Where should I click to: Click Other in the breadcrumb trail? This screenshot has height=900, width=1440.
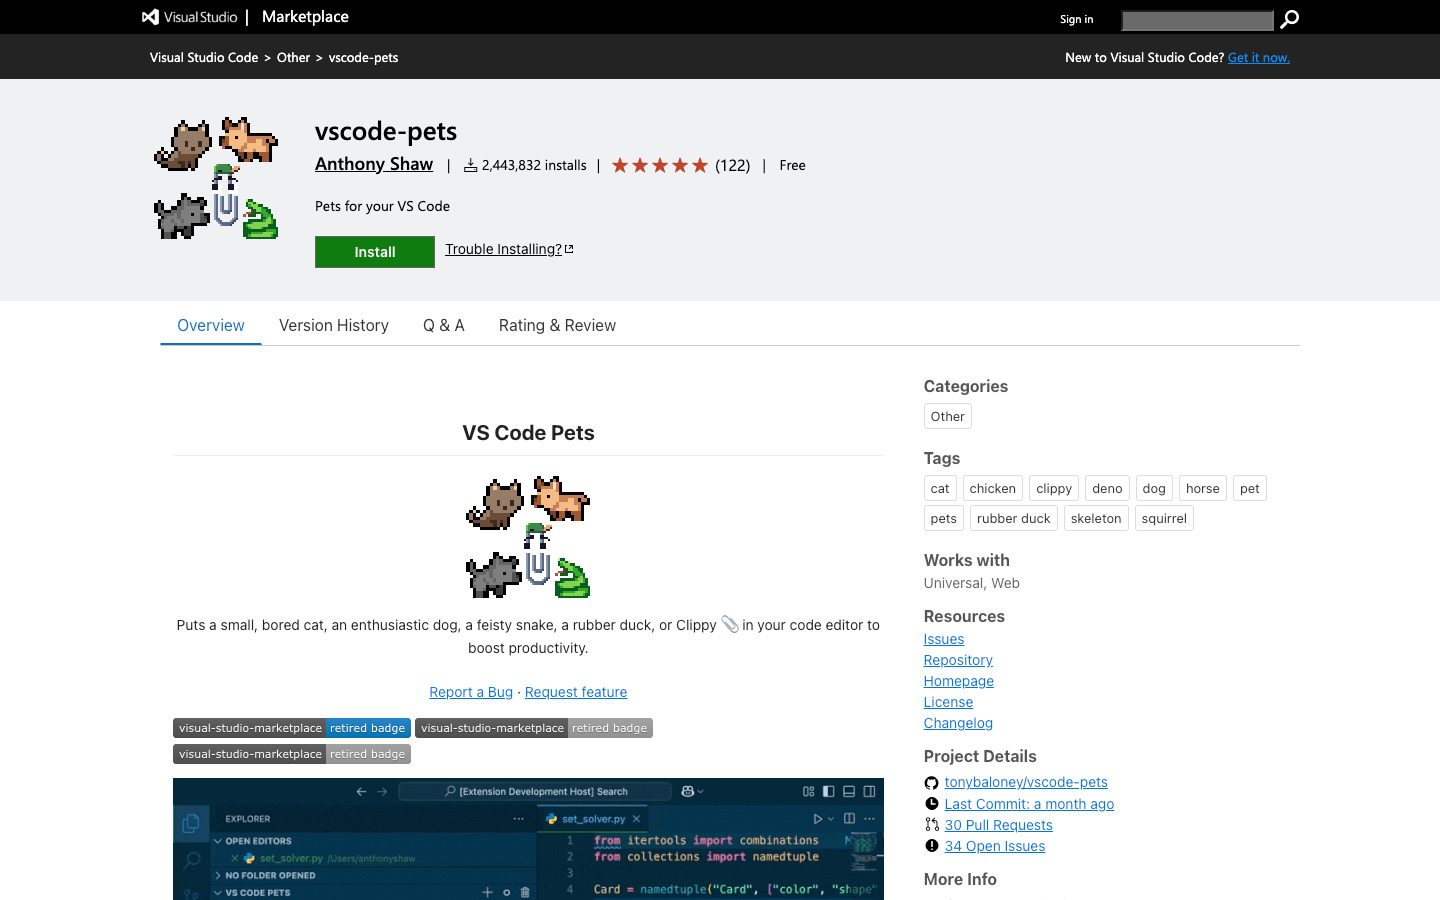(x=293, y=57)
